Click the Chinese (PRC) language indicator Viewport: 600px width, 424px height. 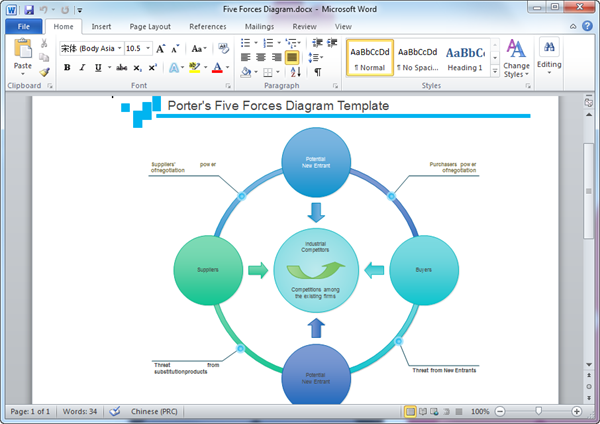[155, 412]
